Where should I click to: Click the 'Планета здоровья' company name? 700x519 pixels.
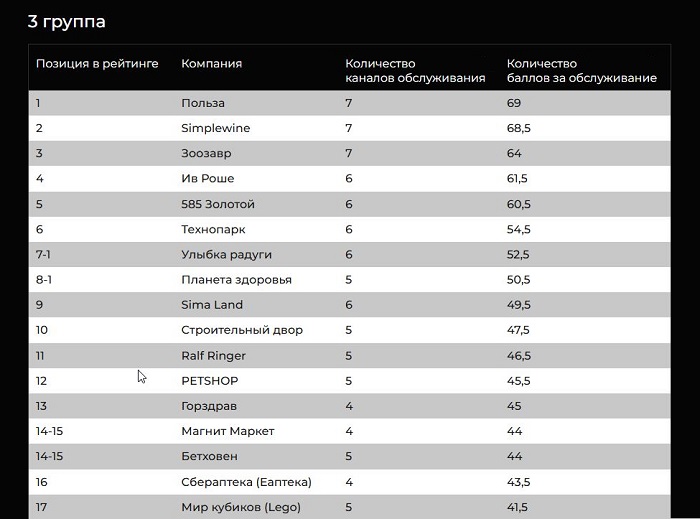pos(236,280)
